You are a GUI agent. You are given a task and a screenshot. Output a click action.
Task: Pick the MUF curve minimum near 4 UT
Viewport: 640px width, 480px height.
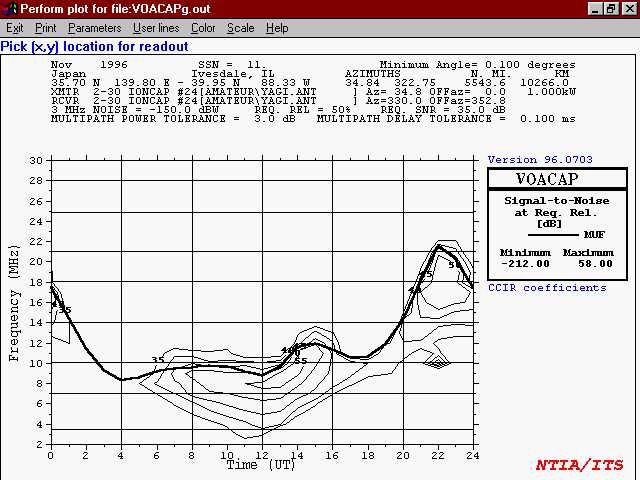[x=121, y=380]
